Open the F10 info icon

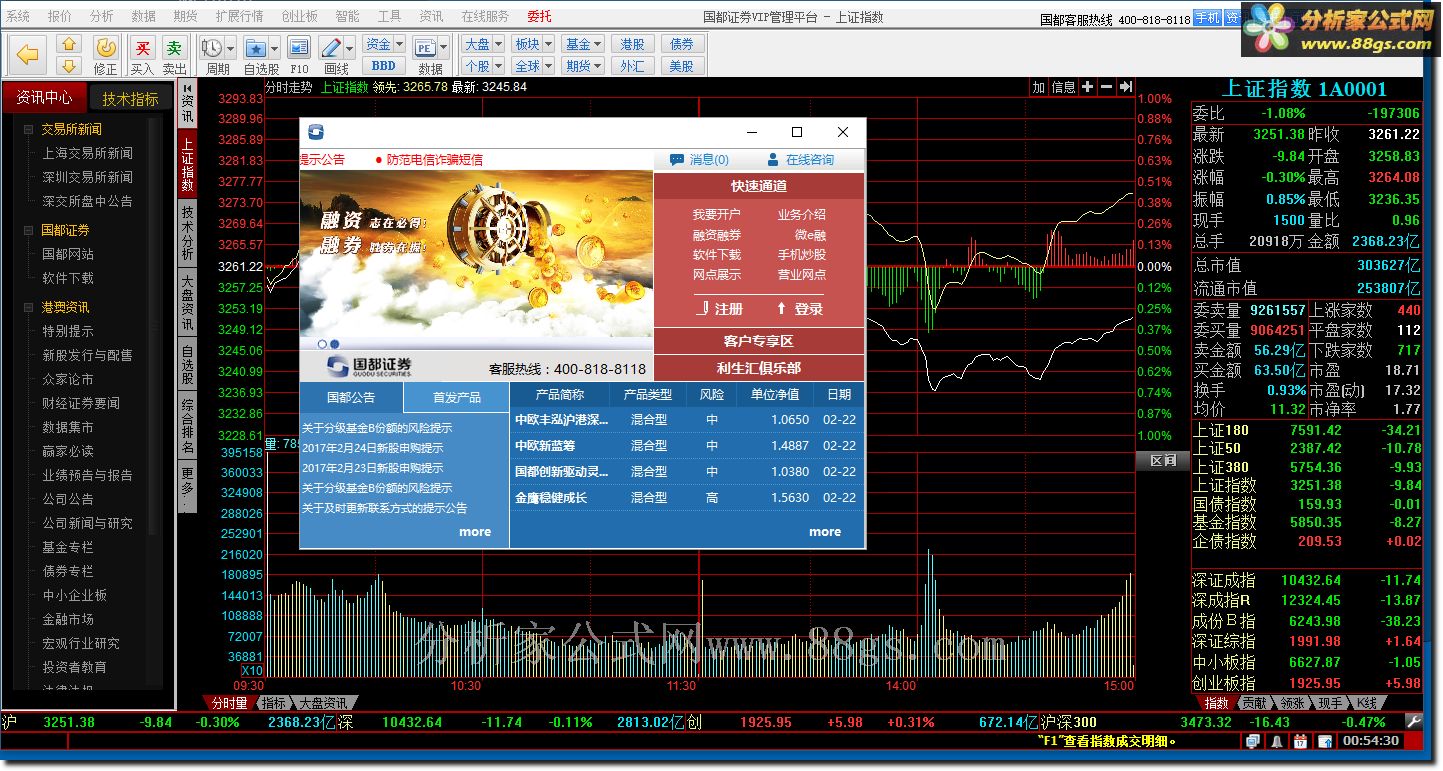(299, 48)
